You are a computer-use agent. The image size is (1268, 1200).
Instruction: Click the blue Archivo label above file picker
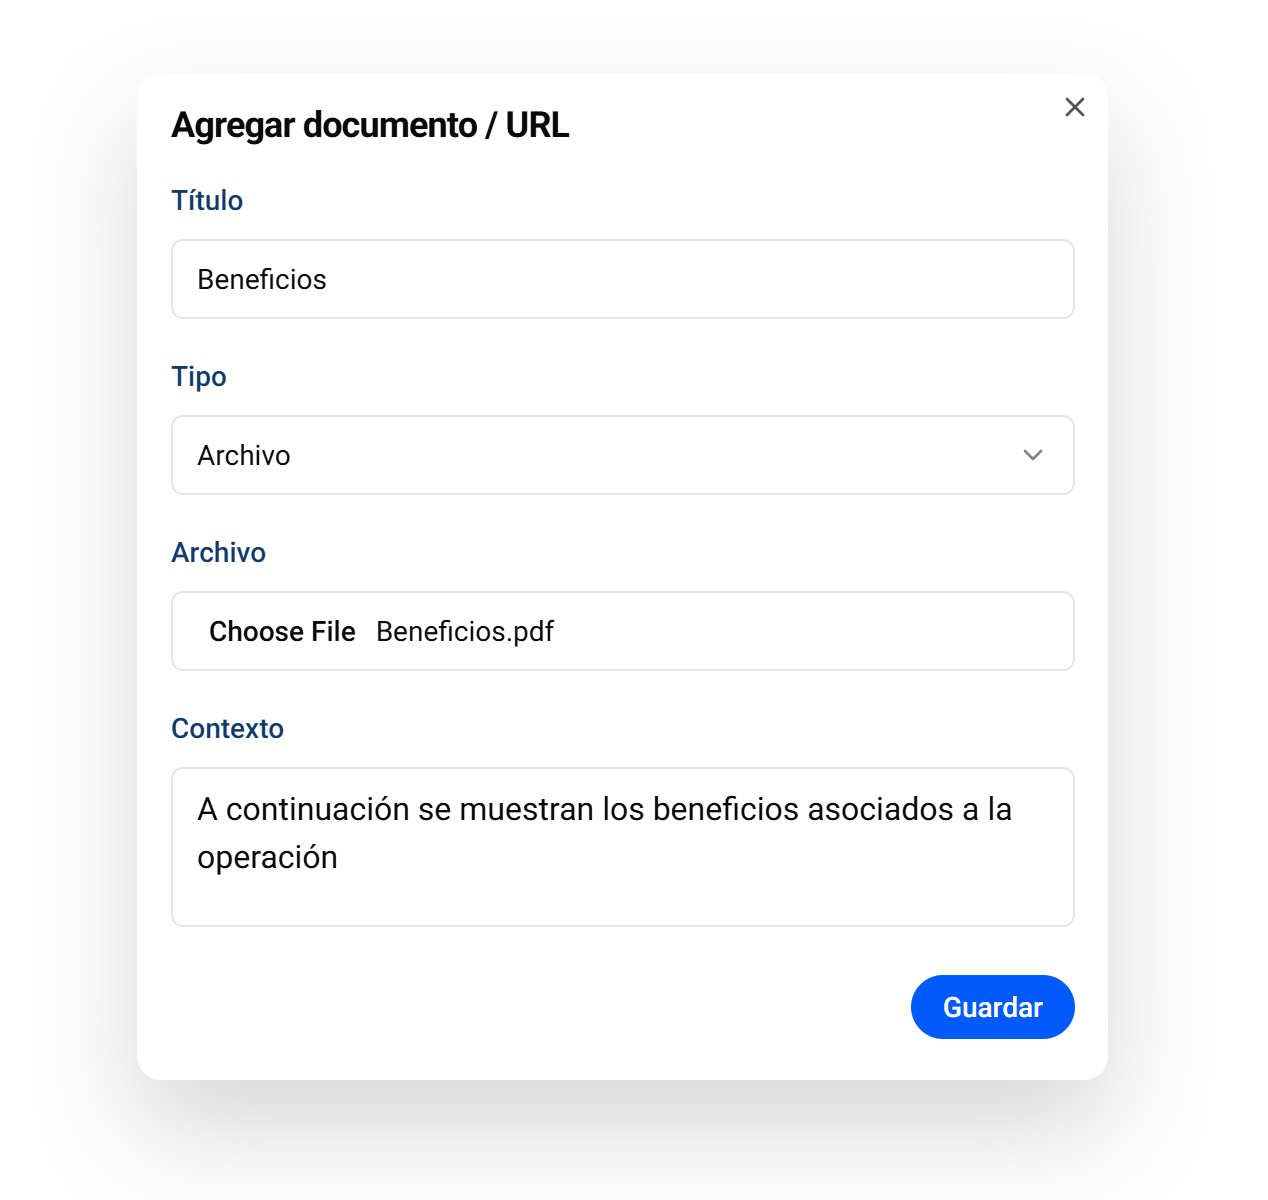(x=218, y=552)
